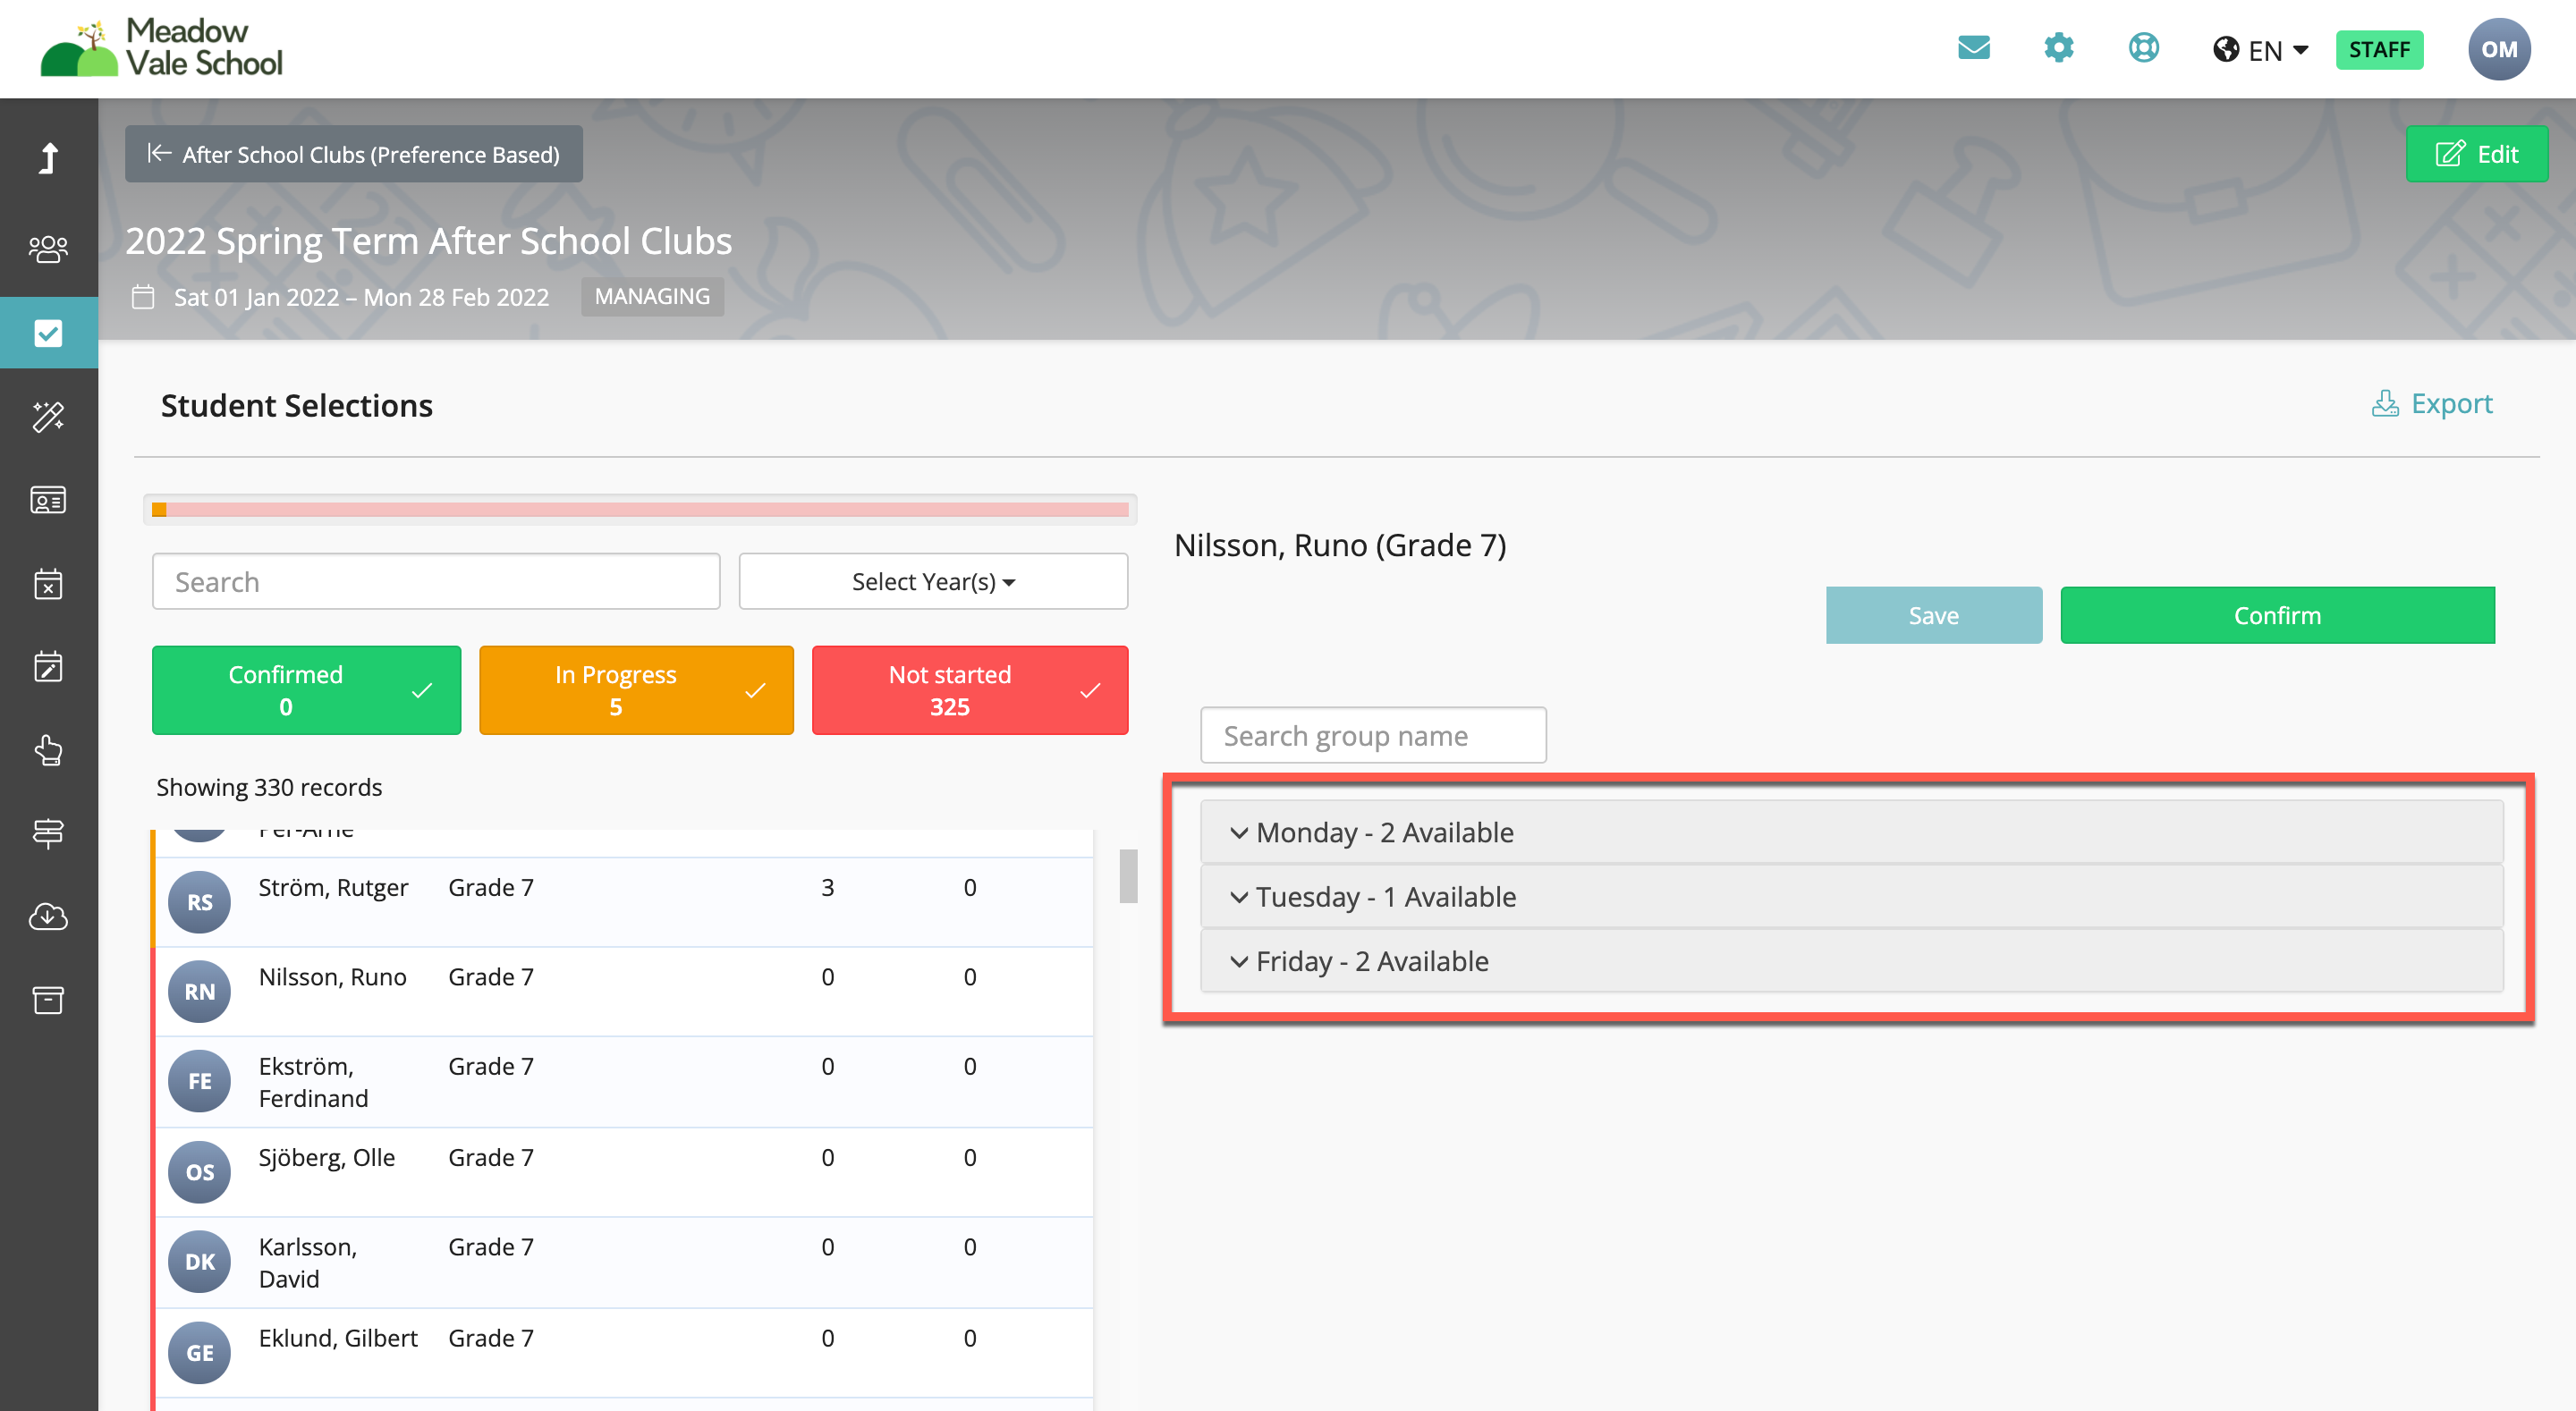Open the ID card sidebar icon
Screen dimensions: 2576x1411
48,500
